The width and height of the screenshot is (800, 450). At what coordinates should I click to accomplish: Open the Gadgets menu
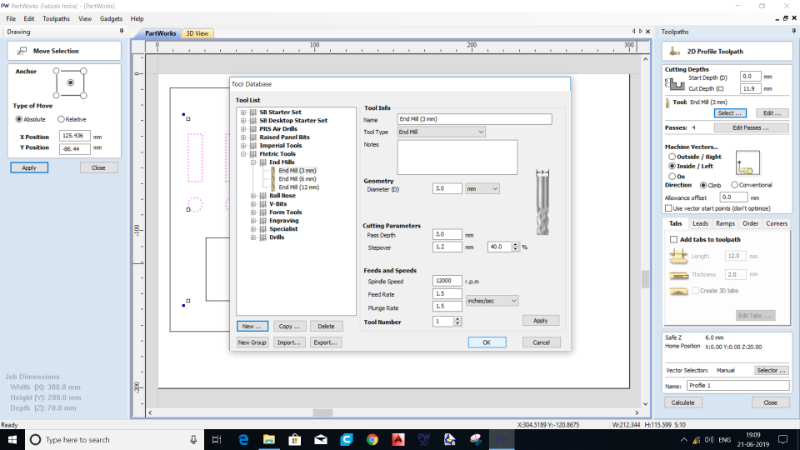(x=111, y=18)
